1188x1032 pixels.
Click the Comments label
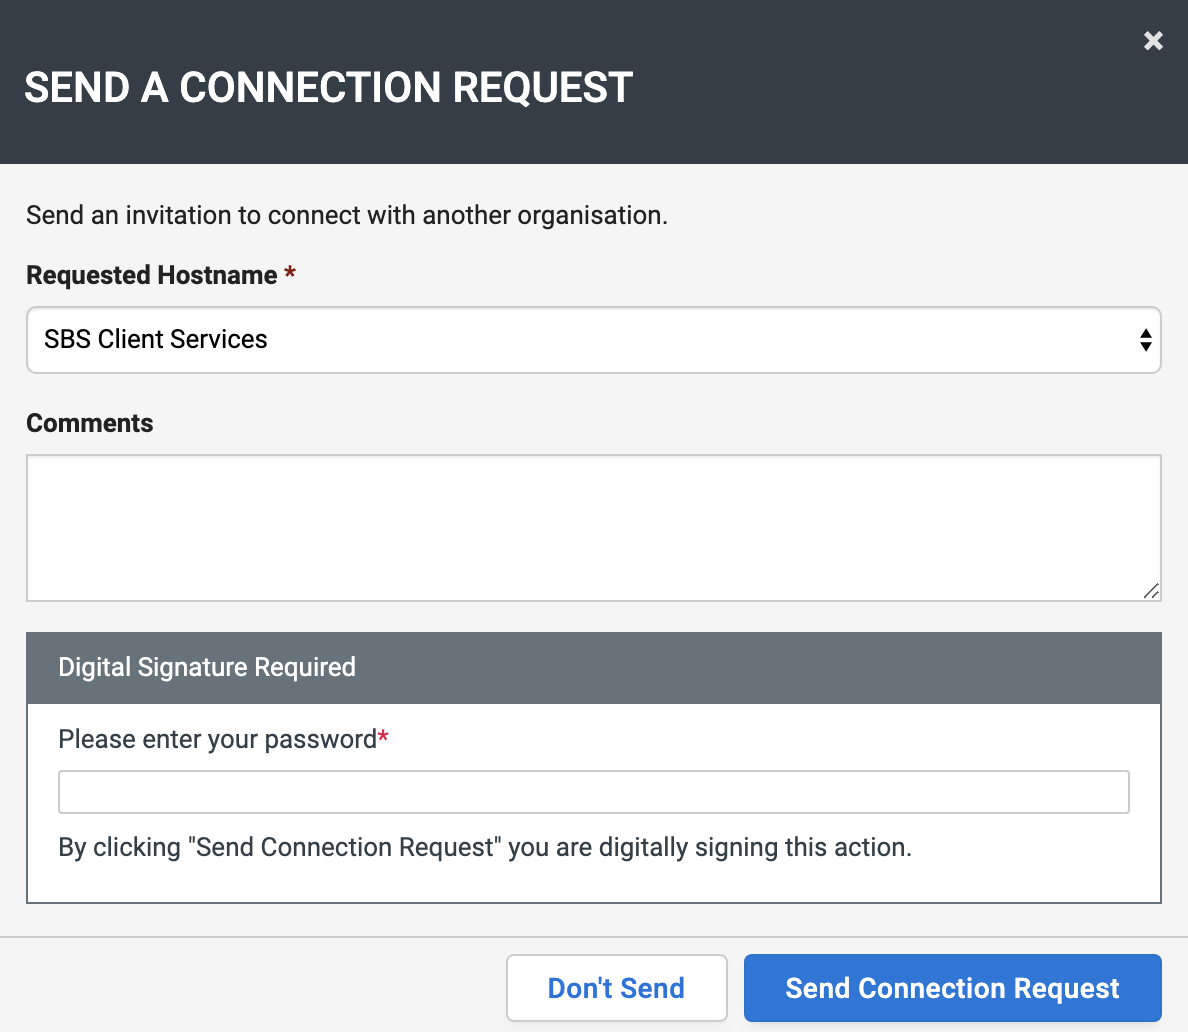(89, 423)
